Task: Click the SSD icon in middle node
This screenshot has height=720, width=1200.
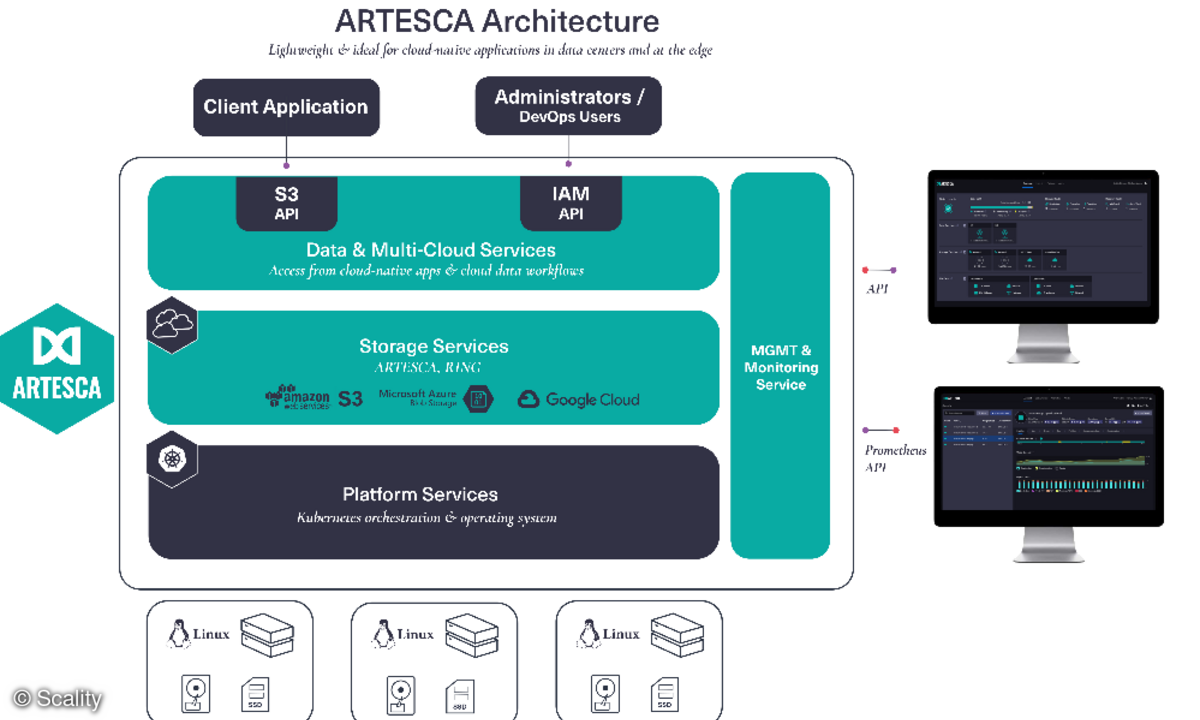Action: pos(460,695)
